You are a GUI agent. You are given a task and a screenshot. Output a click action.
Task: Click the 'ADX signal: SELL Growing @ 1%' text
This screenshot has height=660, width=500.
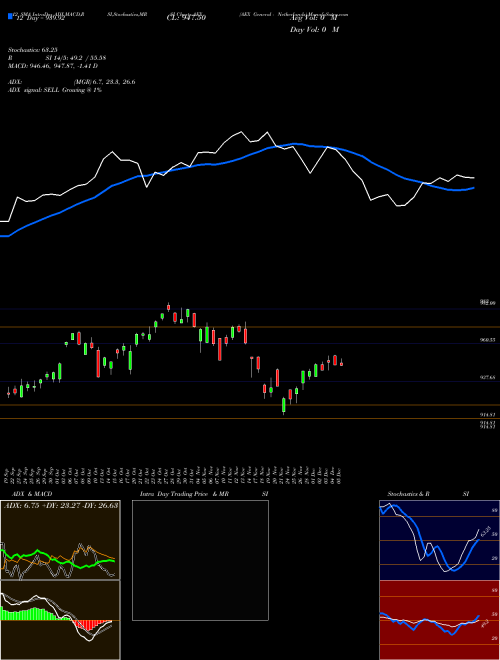55,90
